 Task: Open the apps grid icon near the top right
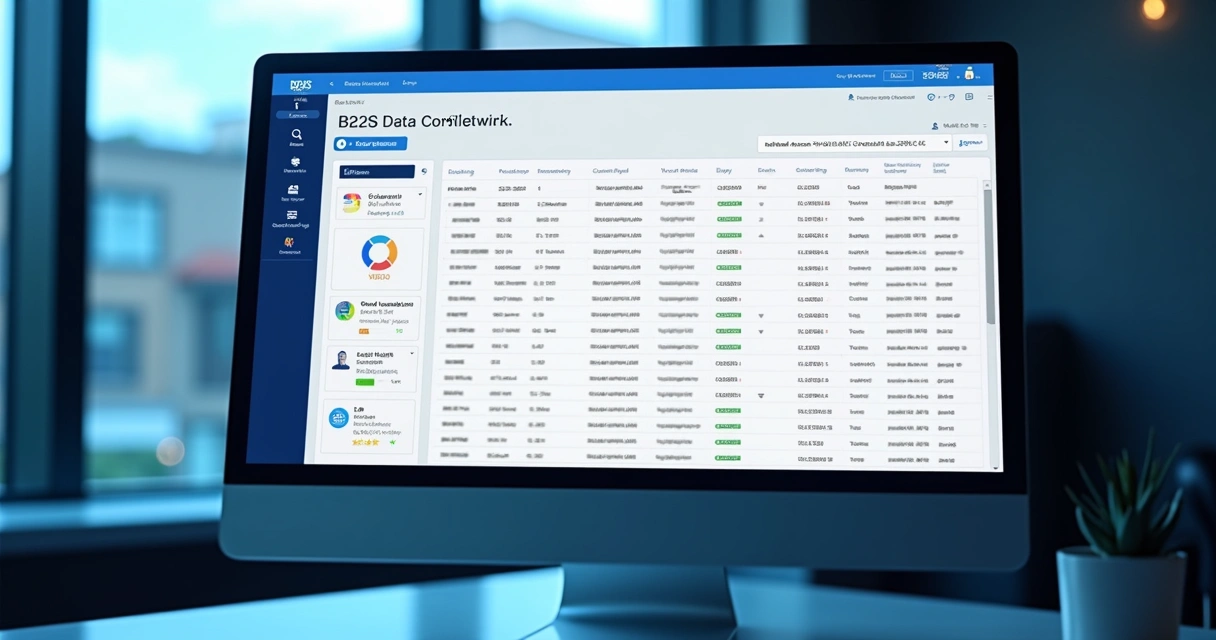pyautogui.click(x=970, y=97)
